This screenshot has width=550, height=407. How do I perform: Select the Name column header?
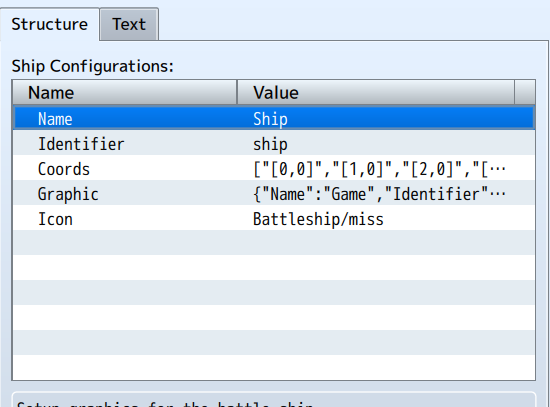point(125,93)
